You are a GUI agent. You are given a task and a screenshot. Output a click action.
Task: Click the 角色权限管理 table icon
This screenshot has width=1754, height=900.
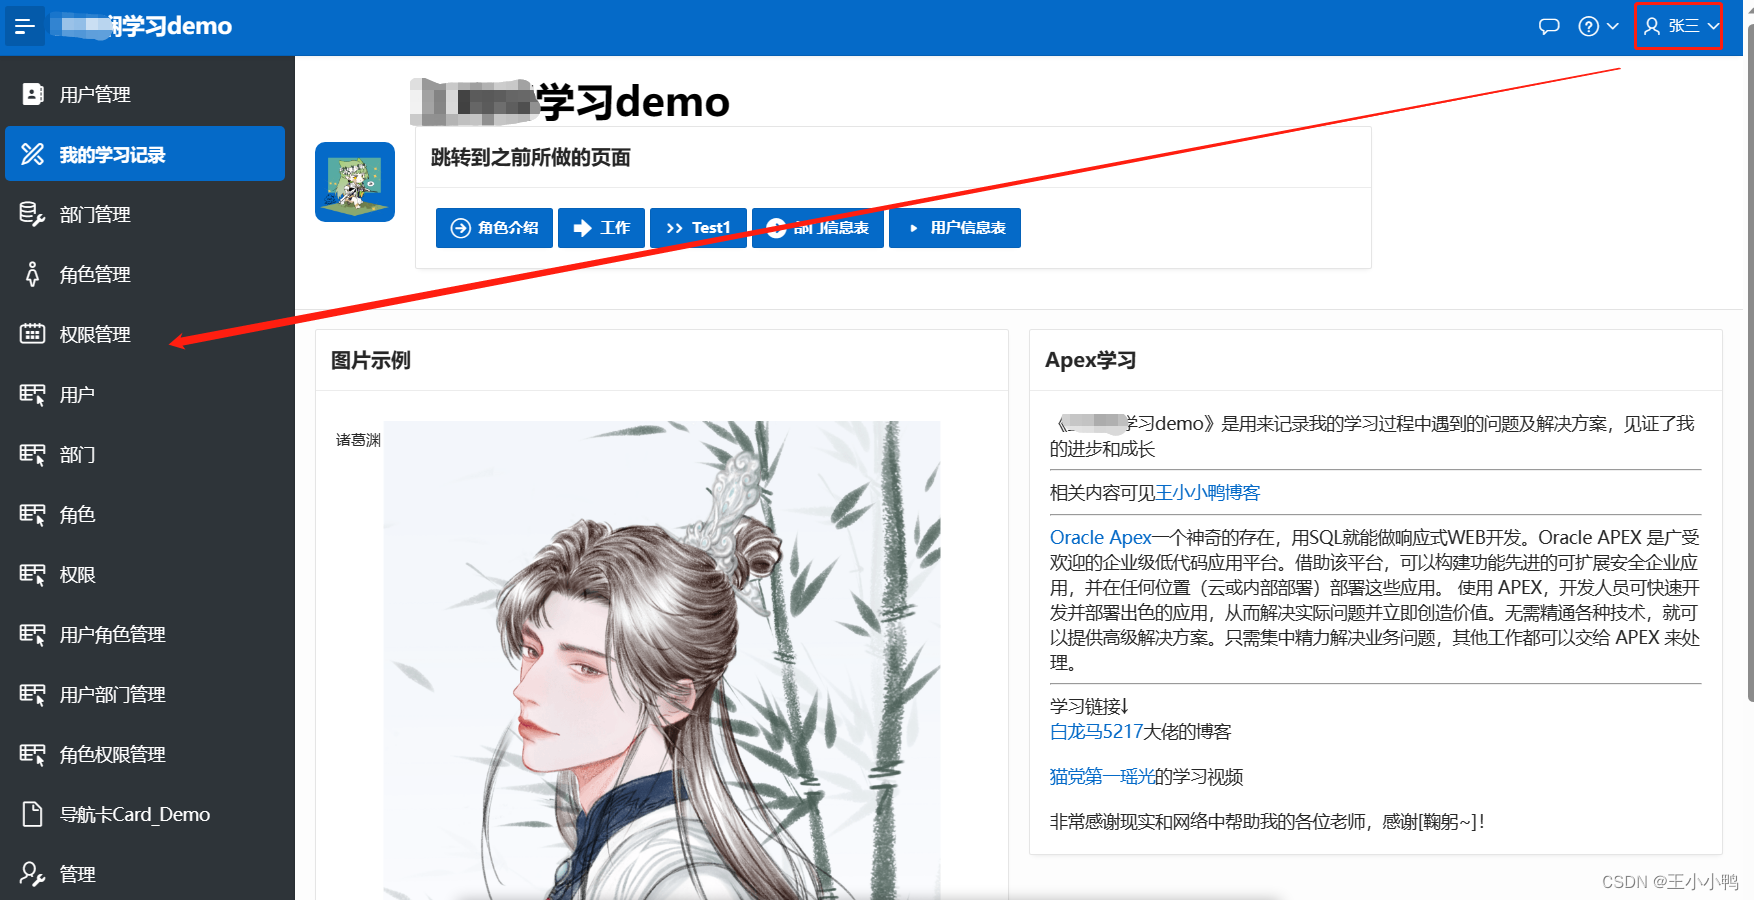coord(33,754)
